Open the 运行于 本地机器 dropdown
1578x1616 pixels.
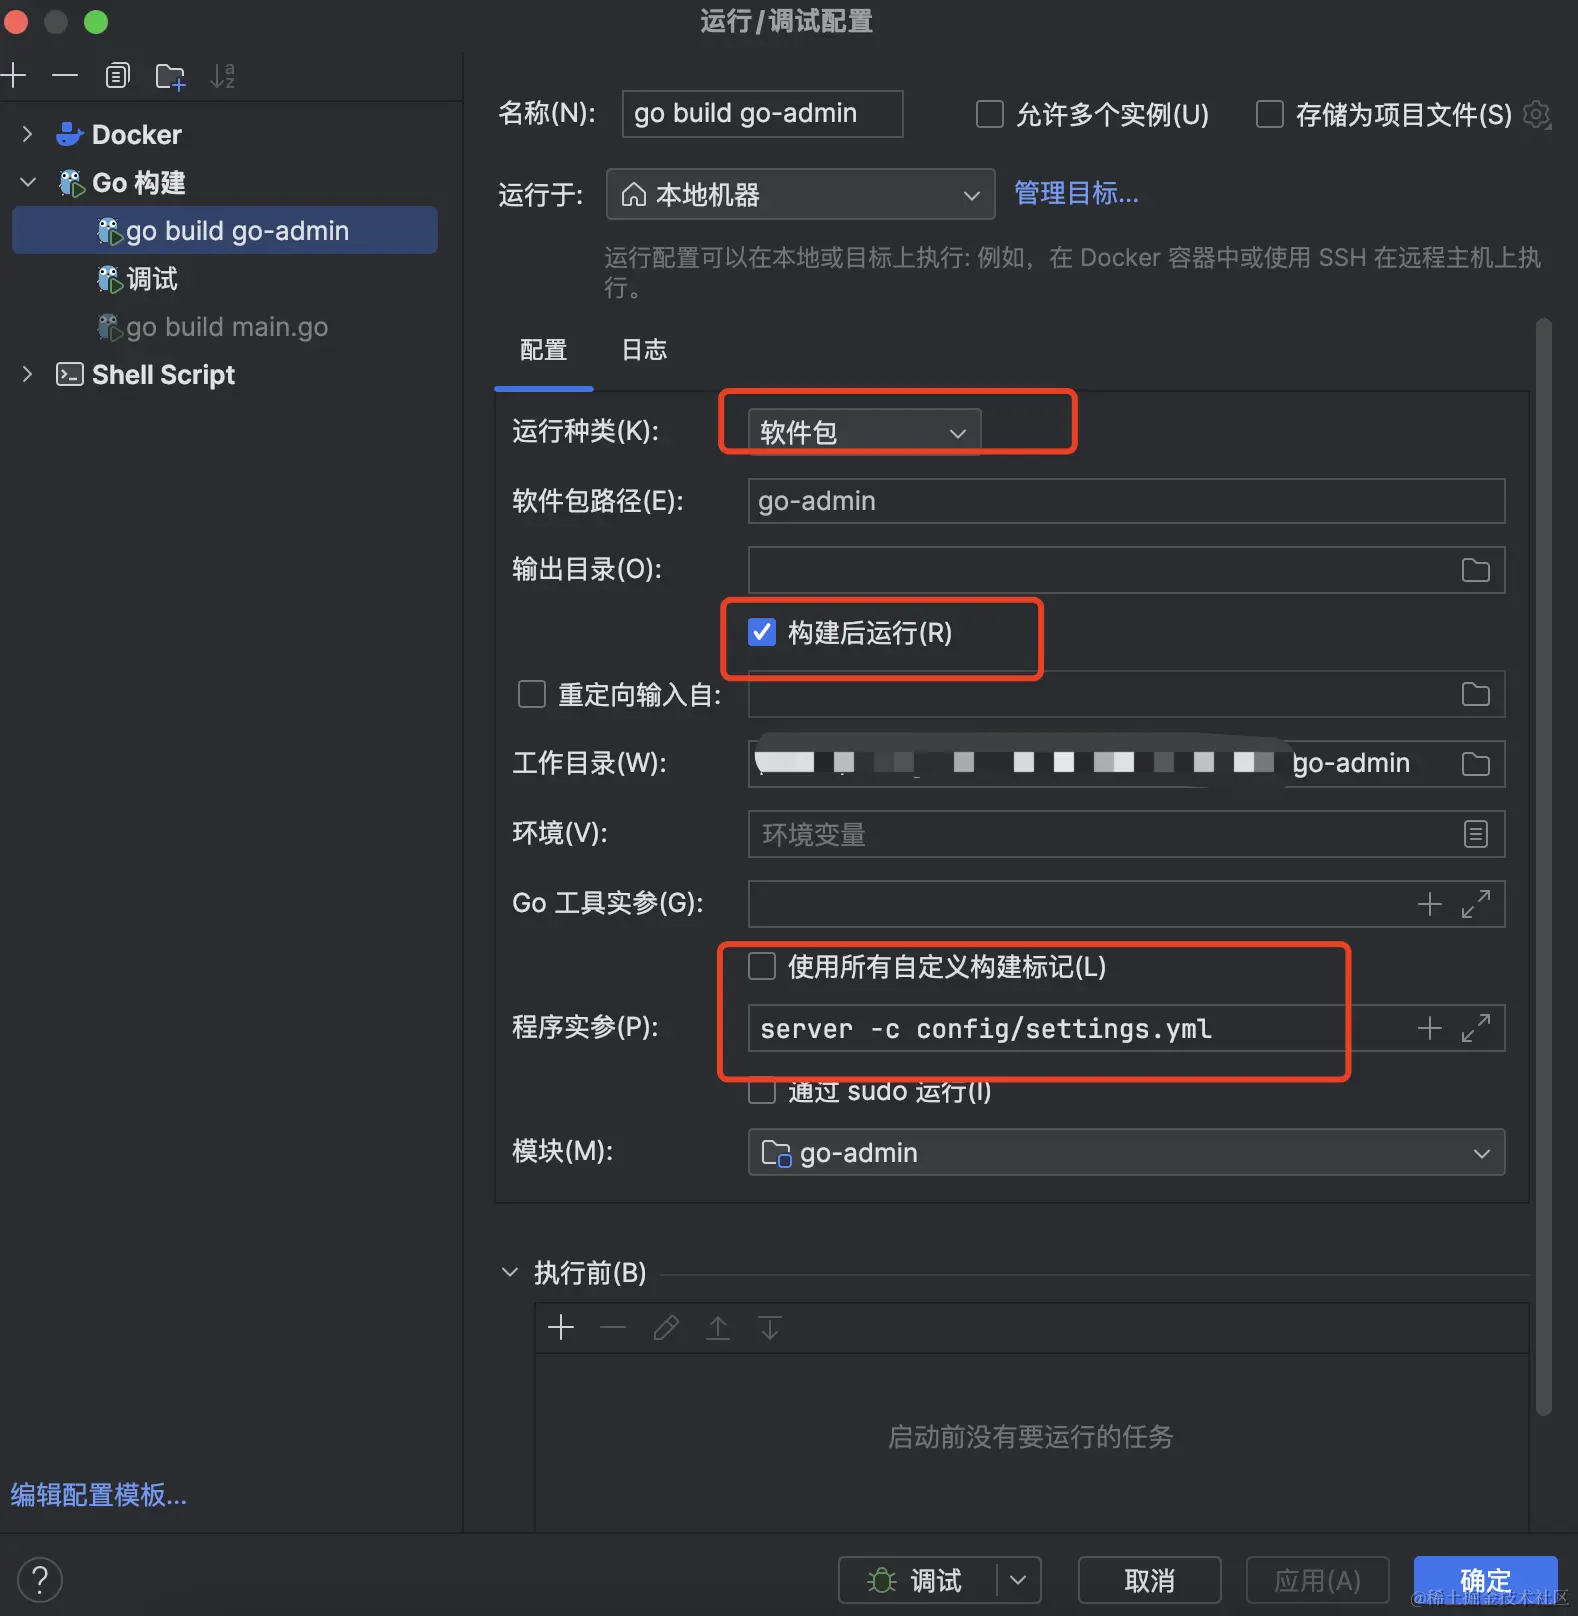[801, 194]
